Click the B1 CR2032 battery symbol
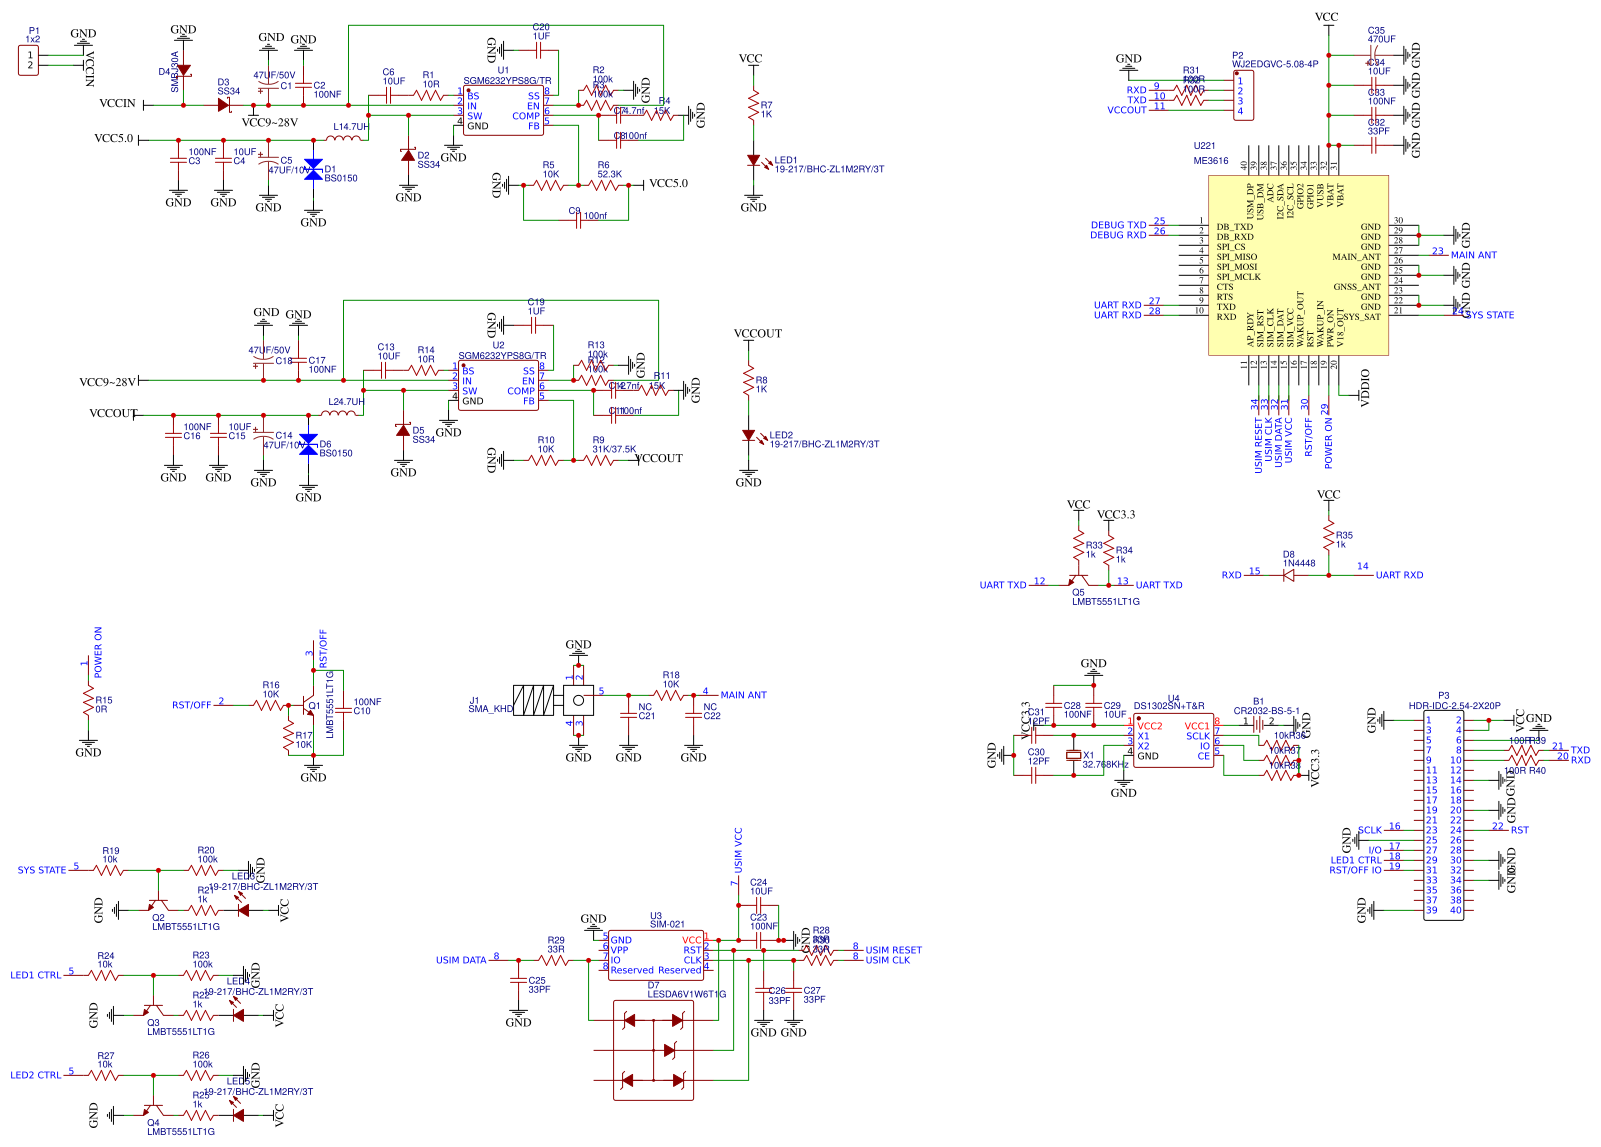The height and width of the screenshot is (1147, 1601). 1259,722
